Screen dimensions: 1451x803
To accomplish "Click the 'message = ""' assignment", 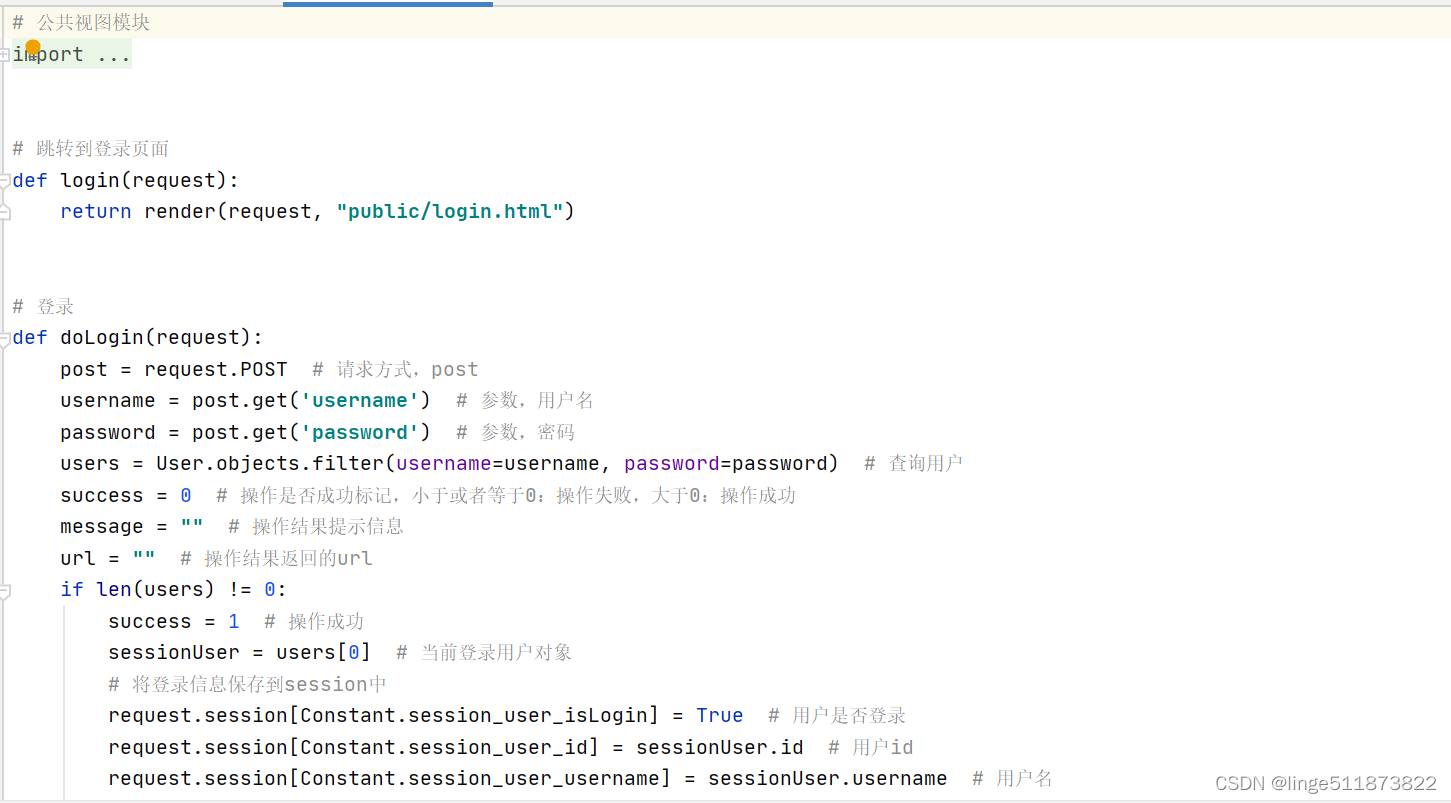I will (x=132, y=527).
